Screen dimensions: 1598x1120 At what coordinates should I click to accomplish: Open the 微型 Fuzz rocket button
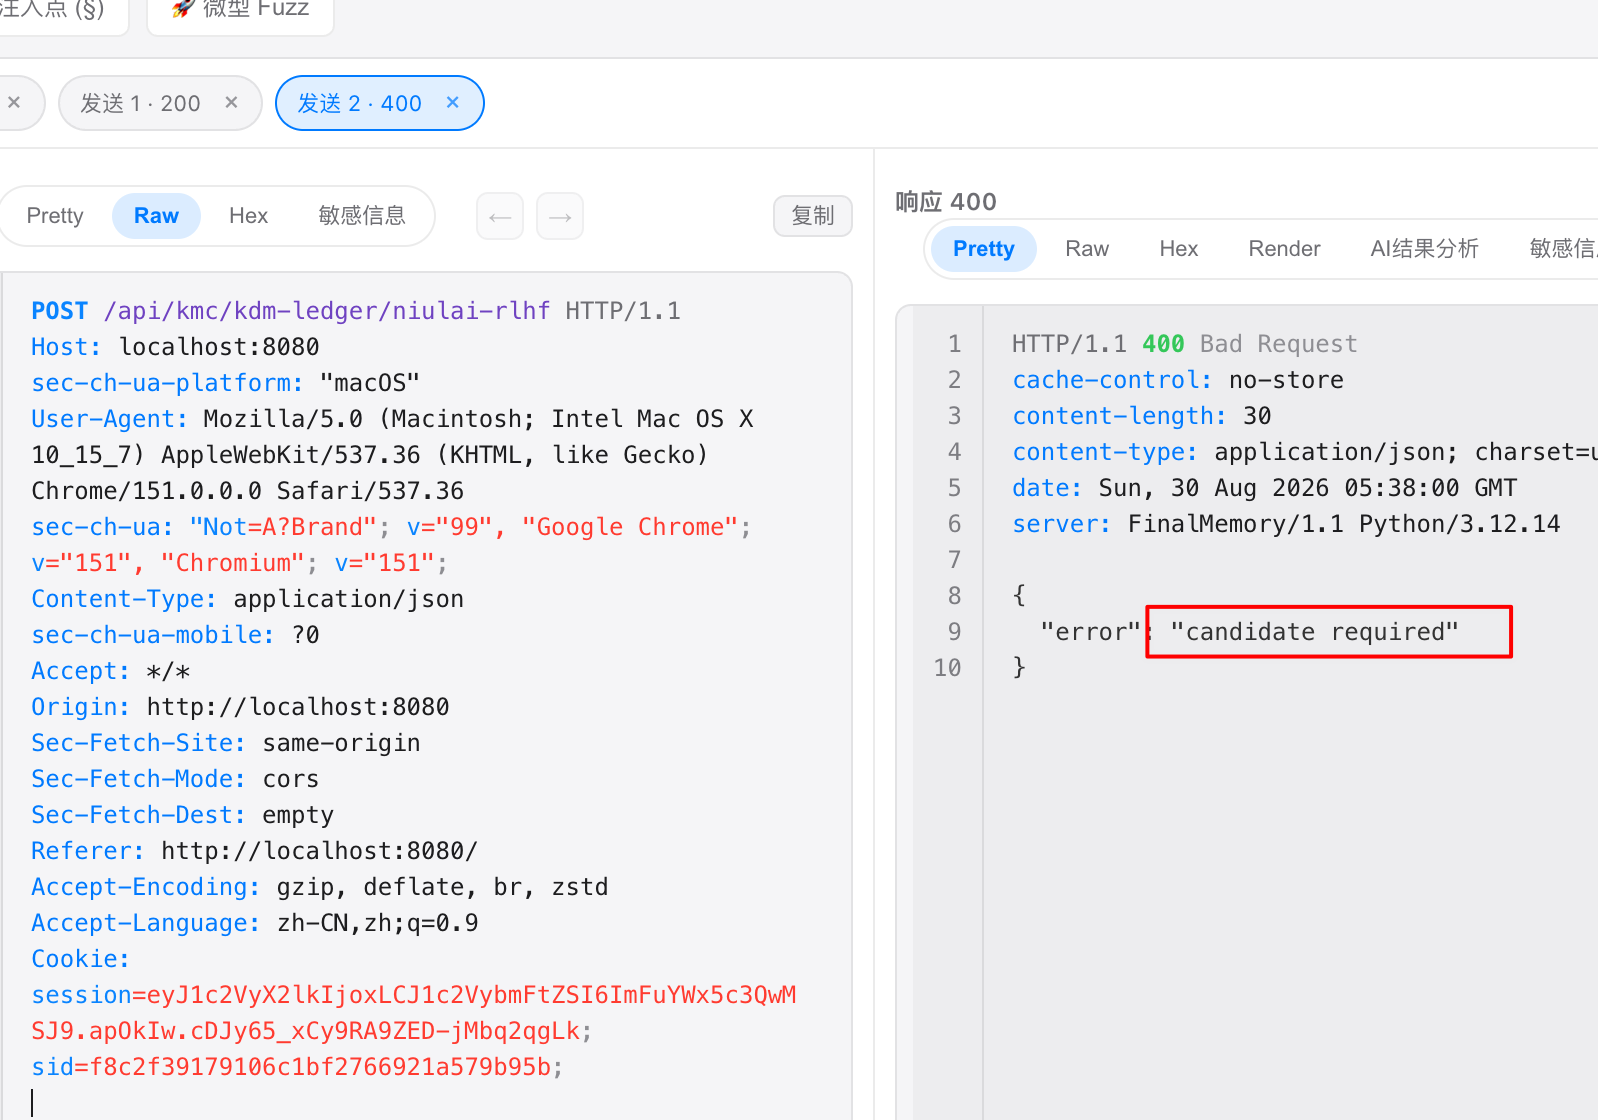click(241, 9)
